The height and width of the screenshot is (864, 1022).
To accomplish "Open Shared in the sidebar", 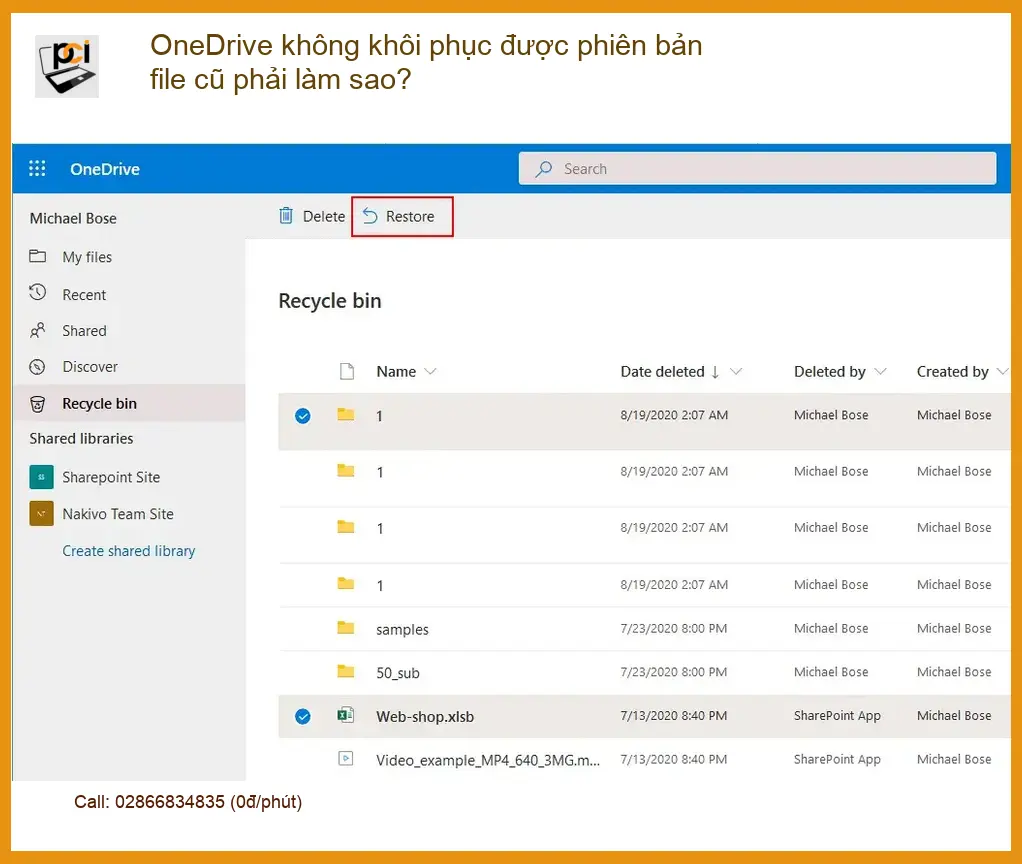I will click(84, 331).
